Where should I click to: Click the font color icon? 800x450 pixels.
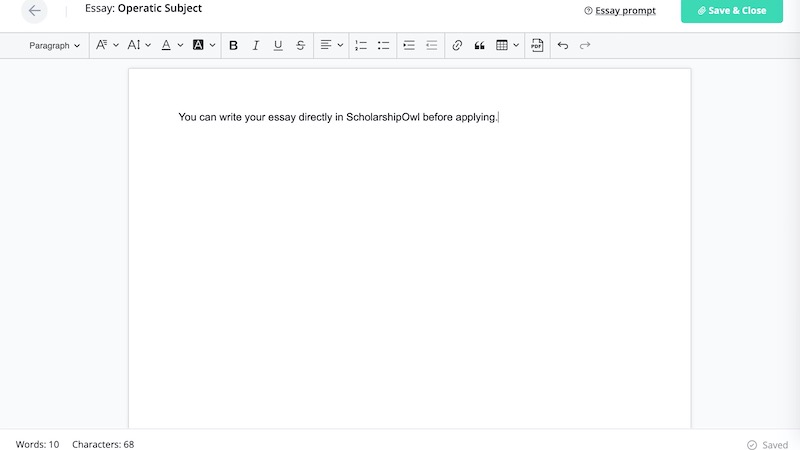[166, 45]
